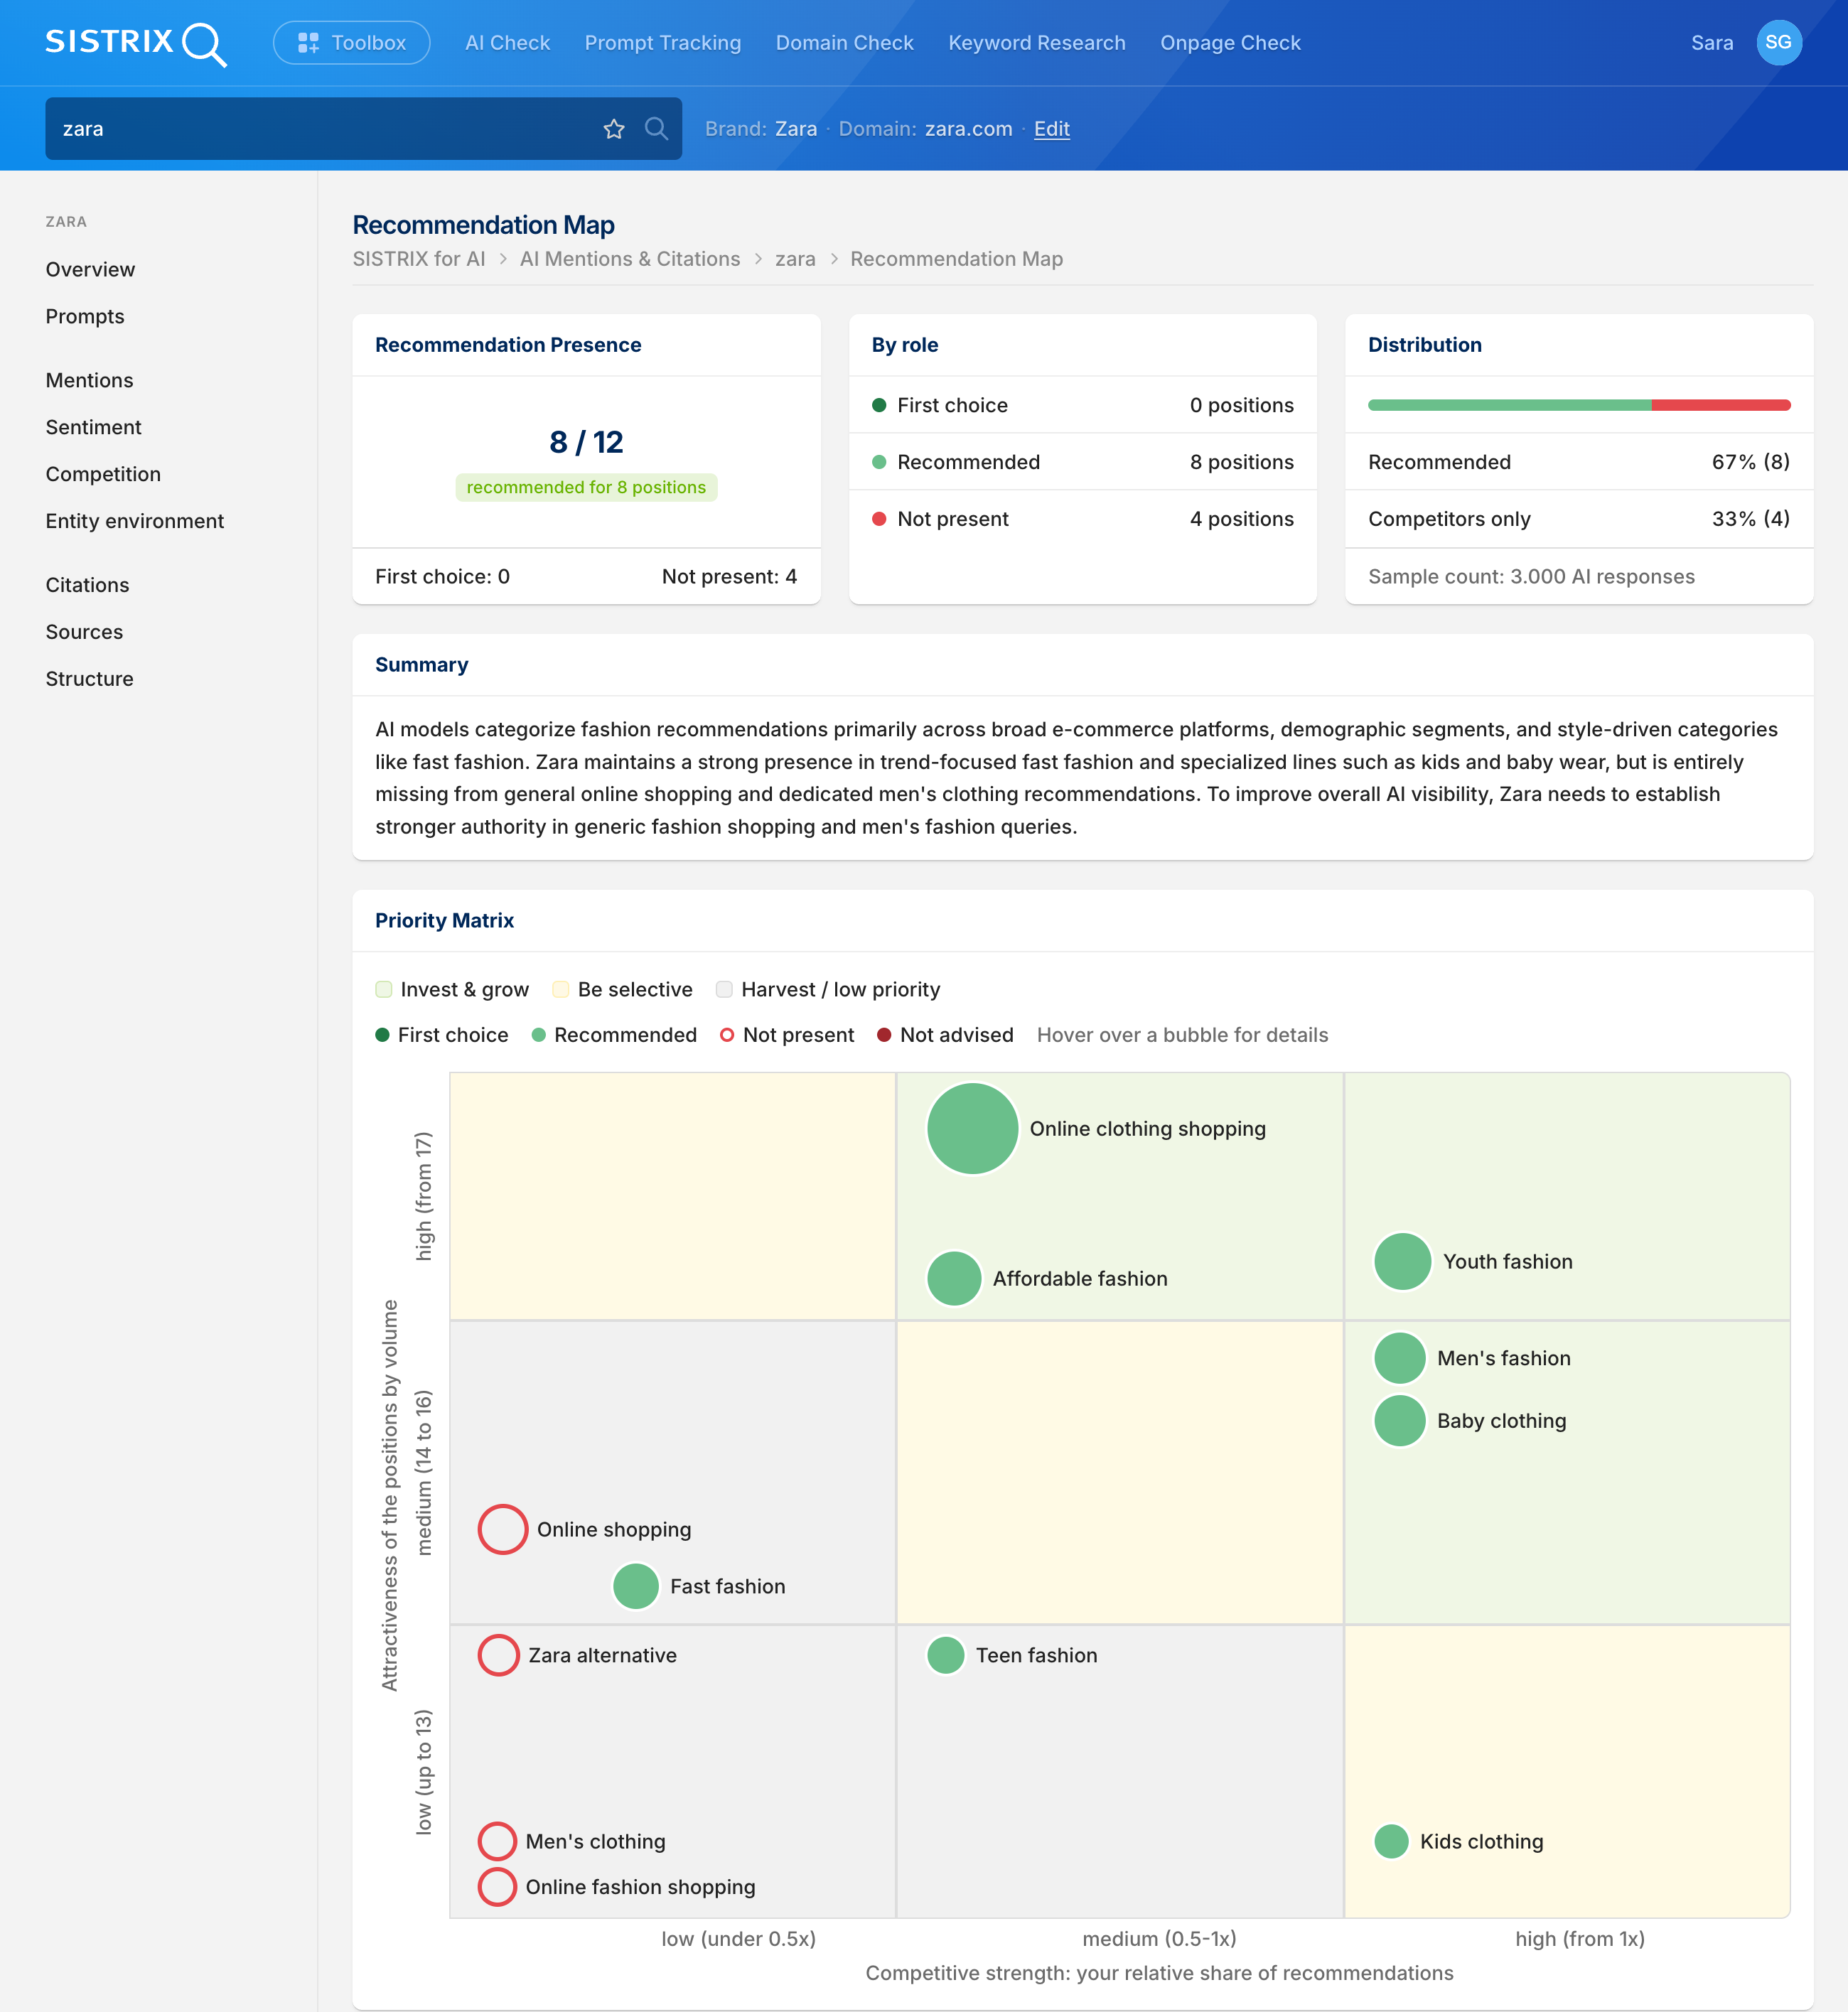Image resolution: width=1848 pixels, height=2012 pixels.
Task: Click the '33% (4)' Competitors only value
Action: (1751, 519)
